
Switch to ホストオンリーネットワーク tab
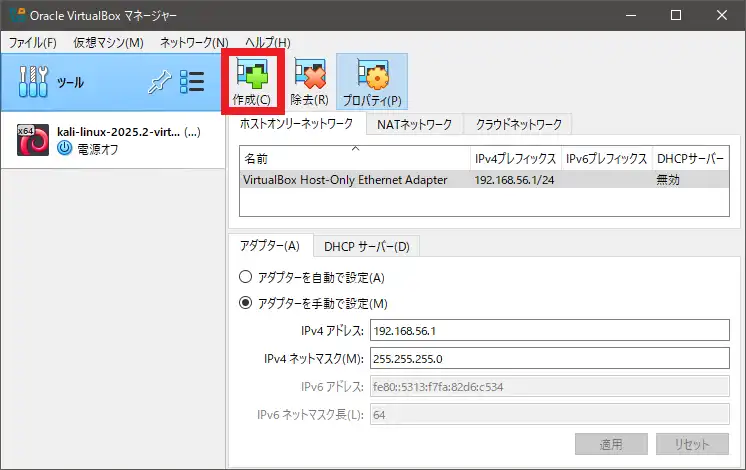click(x=296, y=124)
